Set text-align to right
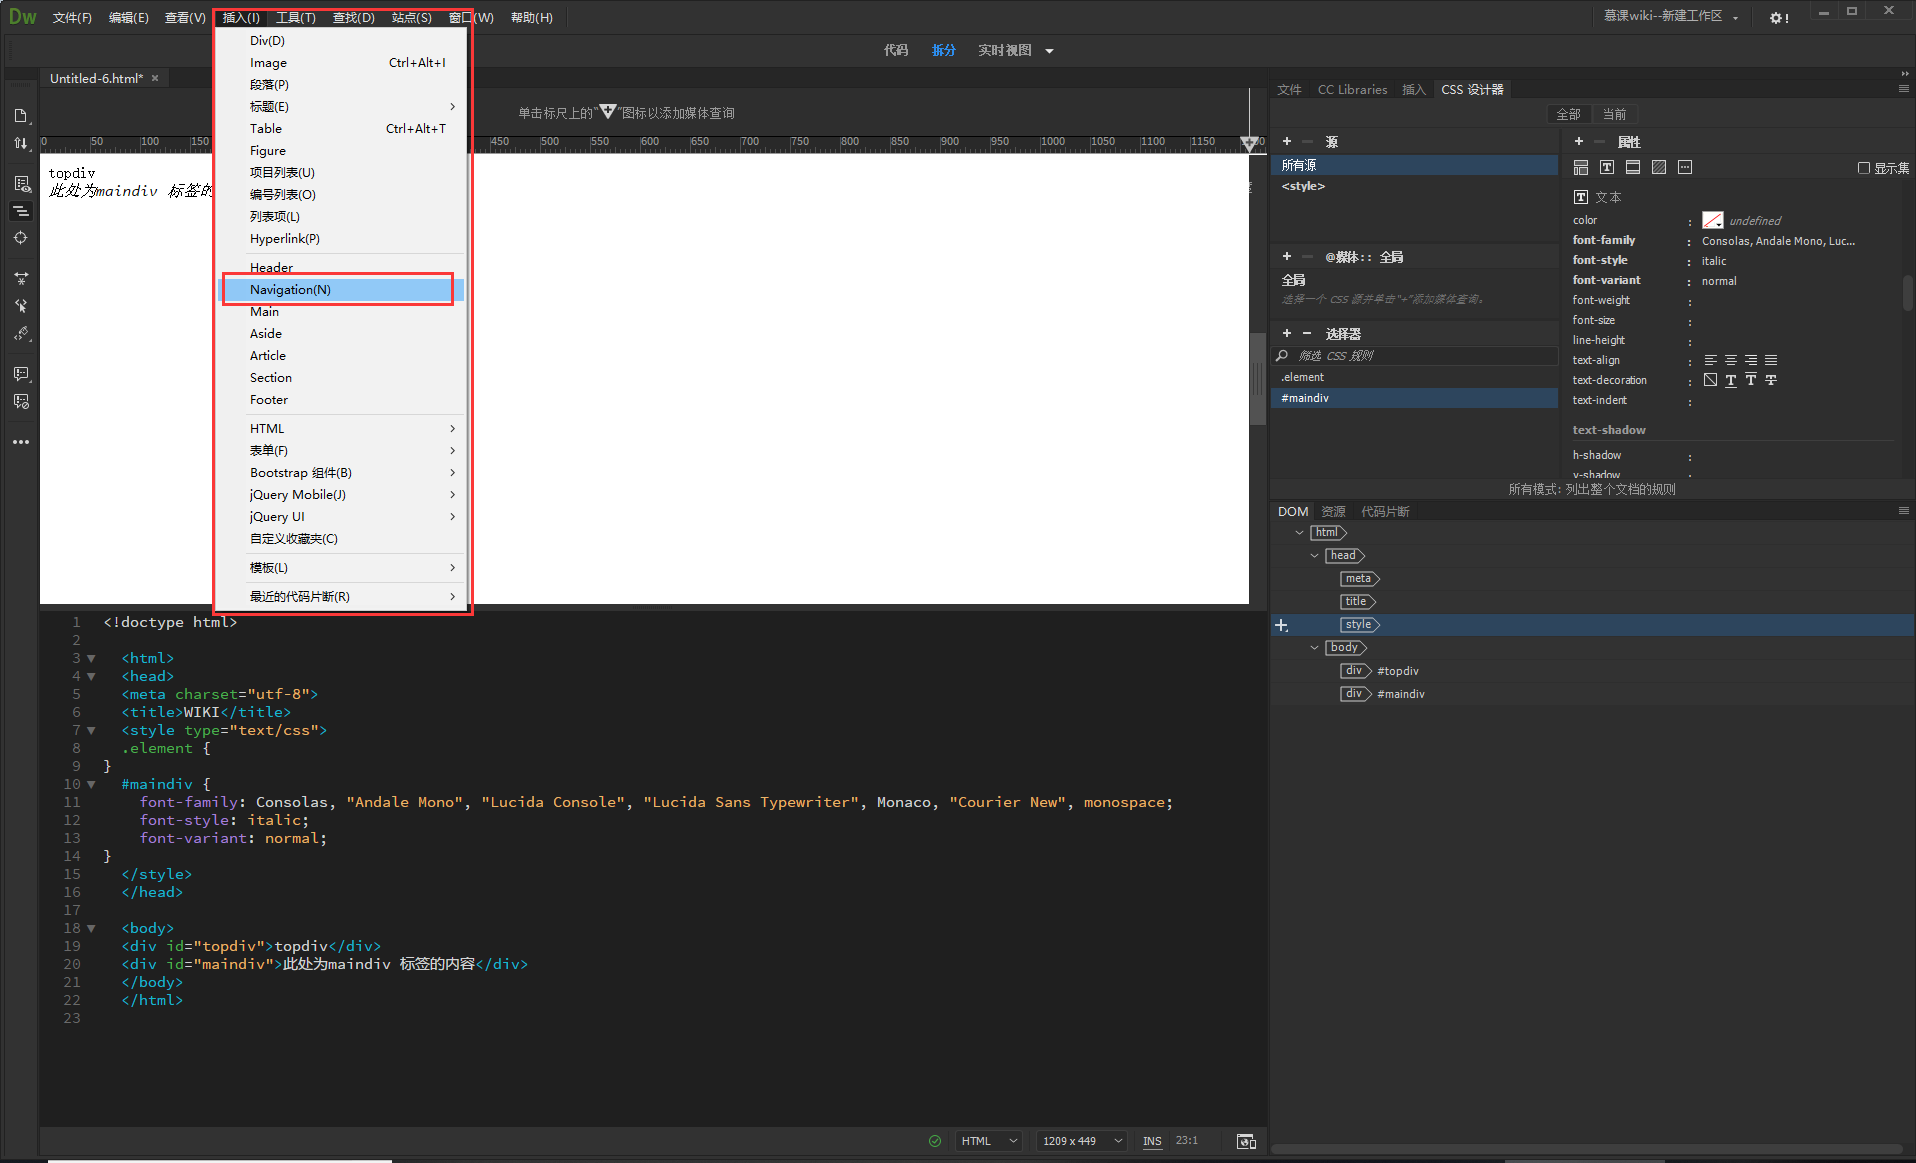Image resolution: width=1916 pixels, height=1163 pixels. point(1750,360)
